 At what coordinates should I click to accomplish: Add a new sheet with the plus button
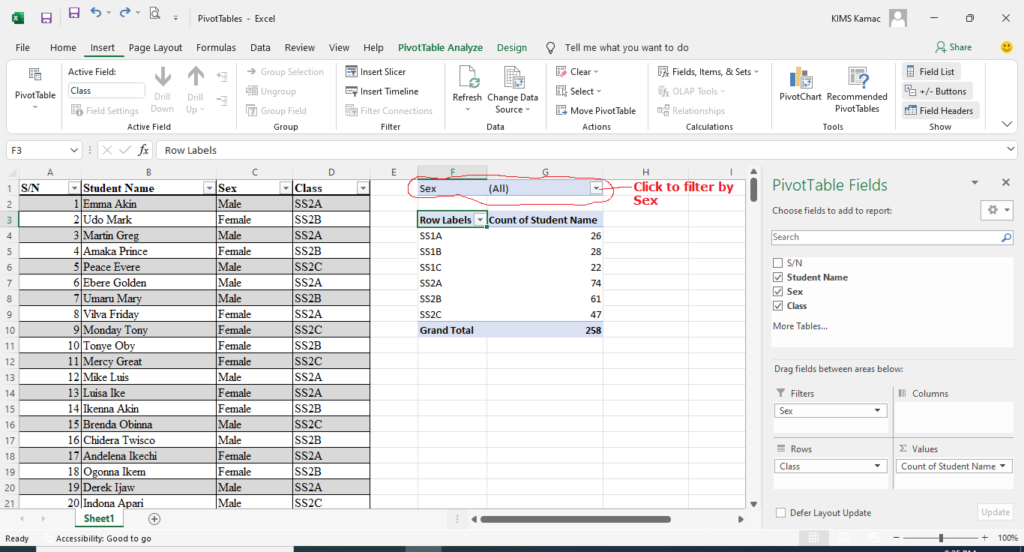[x=154, y=519]
